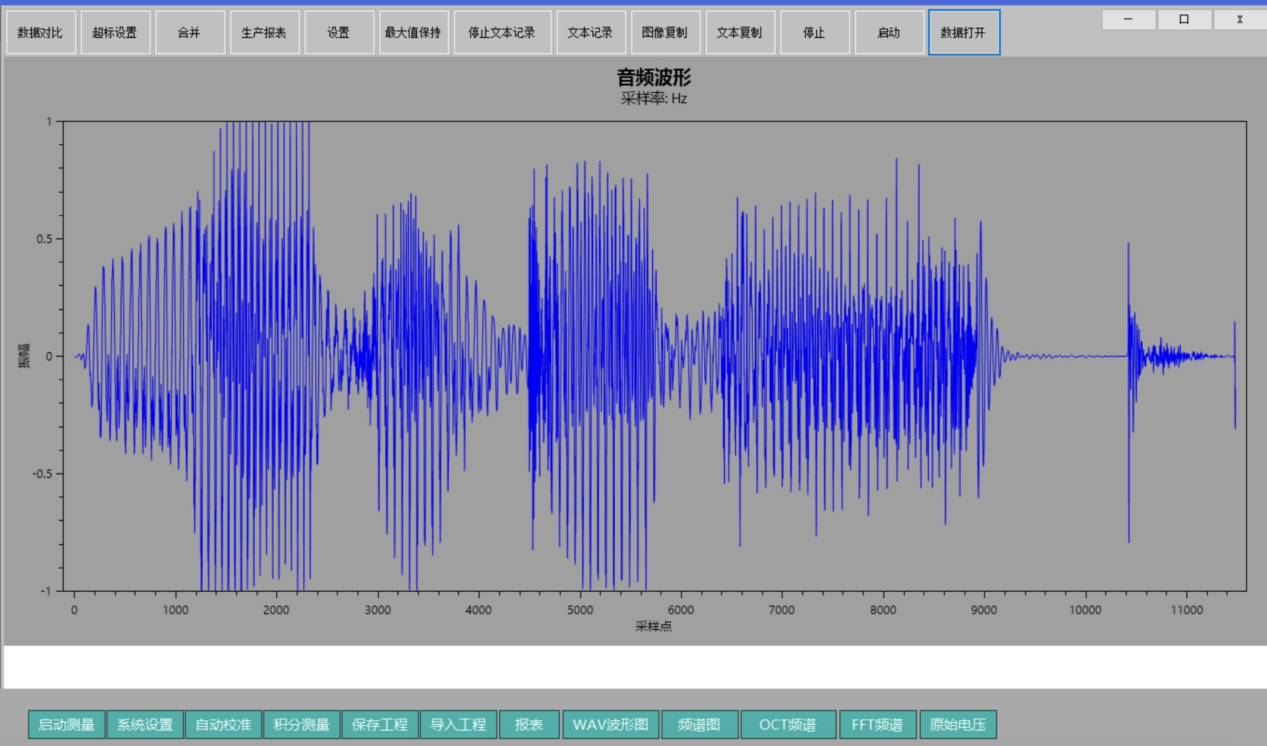Viewport: 1267px width, 746px height.
Task: Start 文本记录 text recording
Action: click(x=590, y=33)
